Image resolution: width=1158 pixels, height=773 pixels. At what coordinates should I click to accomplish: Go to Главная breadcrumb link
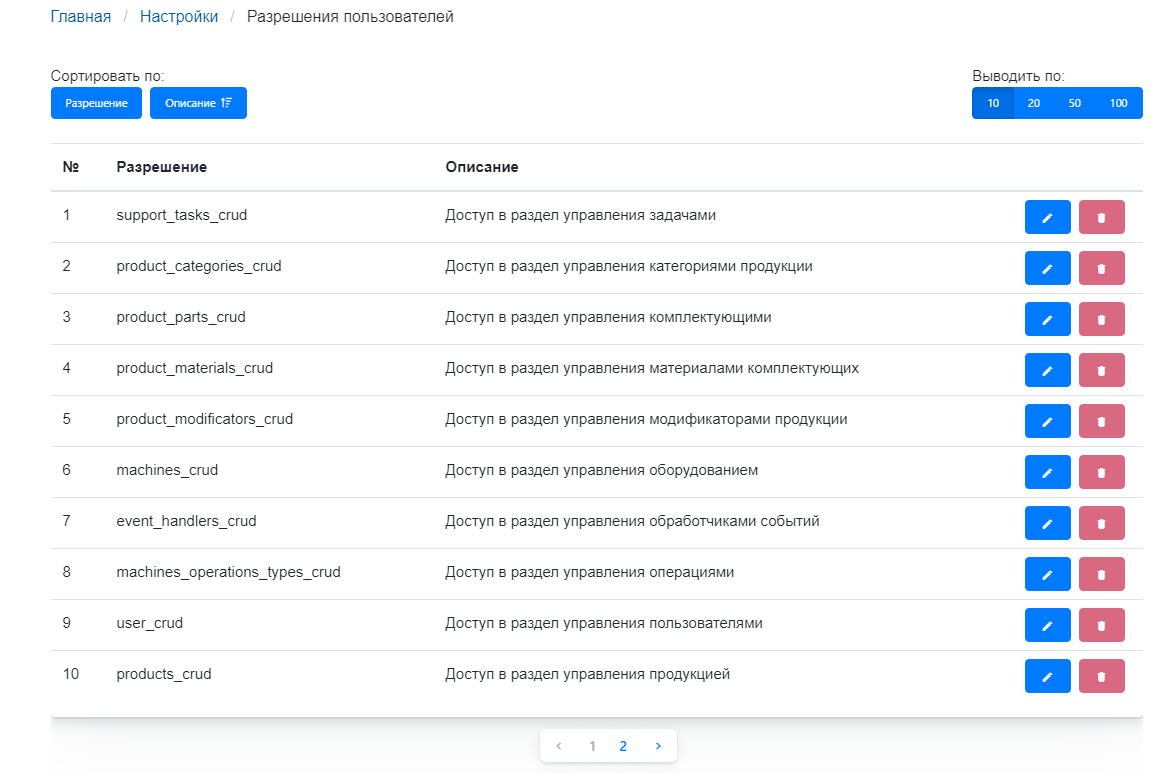(x=80, y=17)
